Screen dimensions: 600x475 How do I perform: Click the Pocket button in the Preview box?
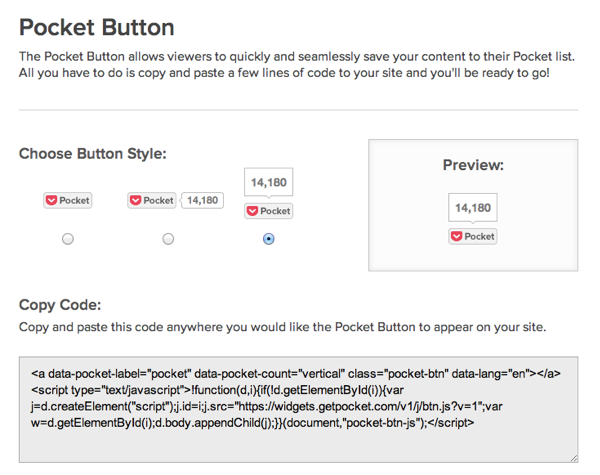[473, 236]
